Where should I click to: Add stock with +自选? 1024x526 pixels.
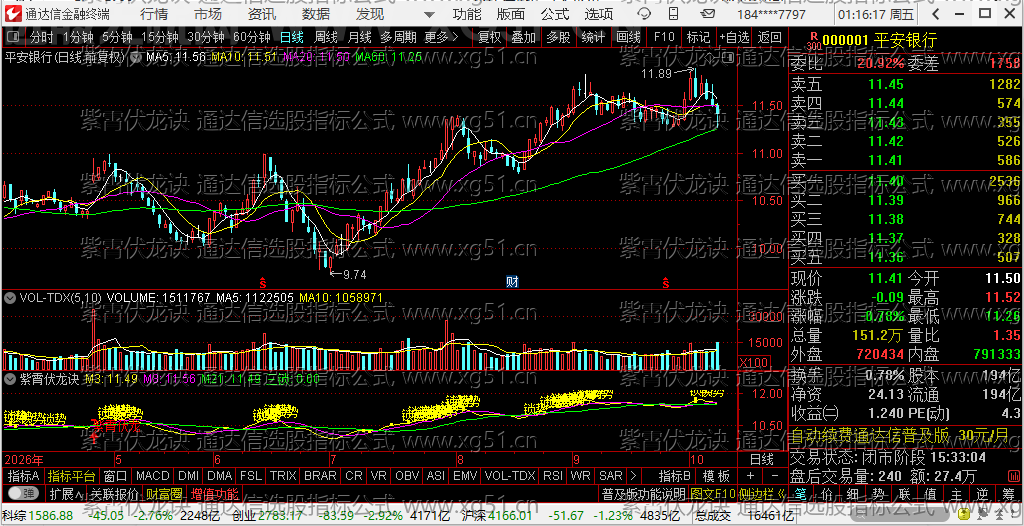(735, 37)
